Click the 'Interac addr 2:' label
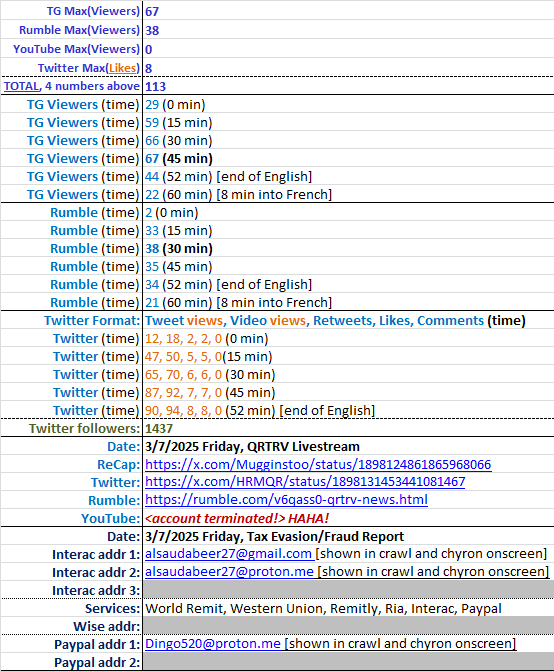The image size is (554, 671). click(x=96, y=572)
